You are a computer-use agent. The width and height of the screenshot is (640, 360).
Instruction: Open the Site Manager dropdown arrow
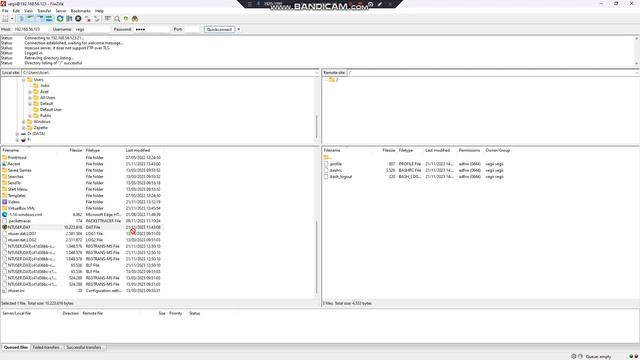pos(12,19)
